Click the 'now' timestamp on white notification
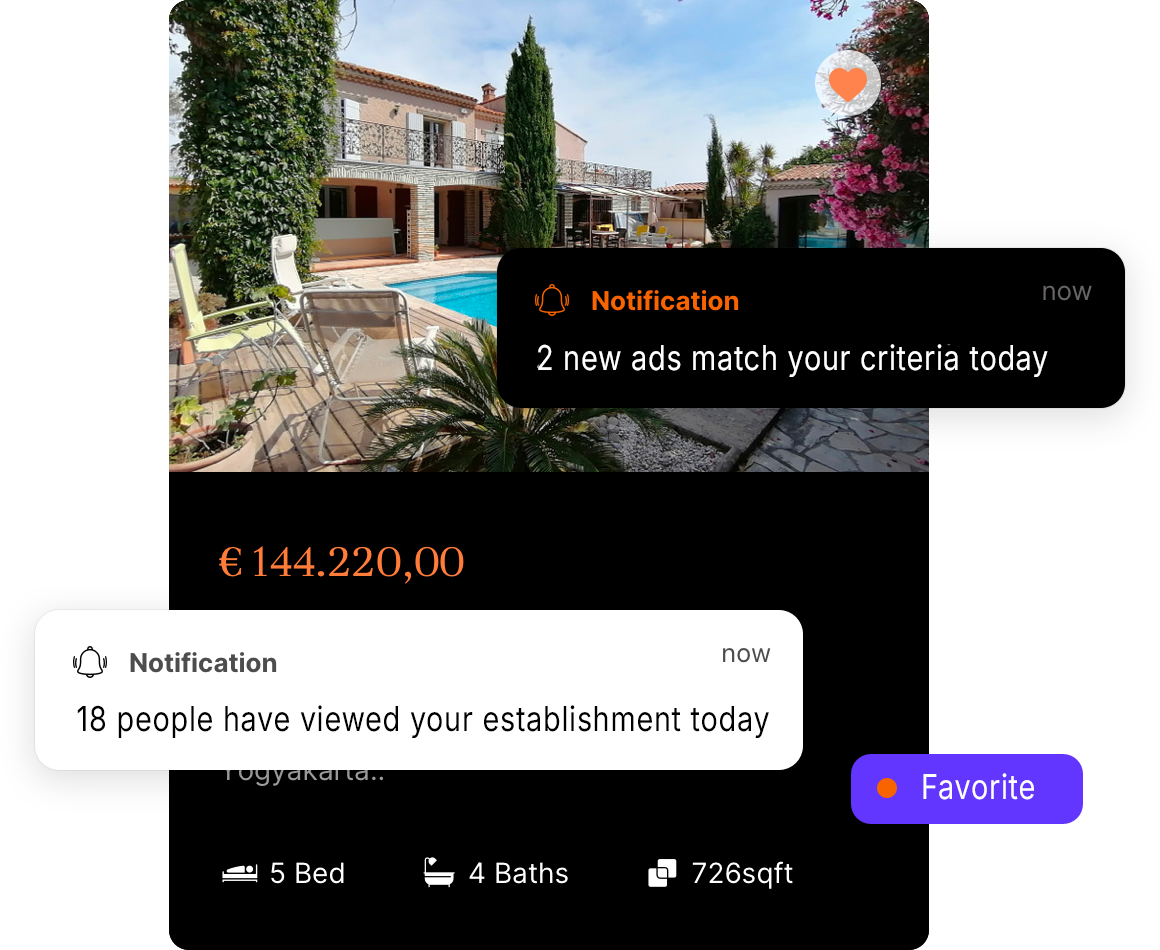The height and width of the screenshot is (950, 1160). pos(746,653)
